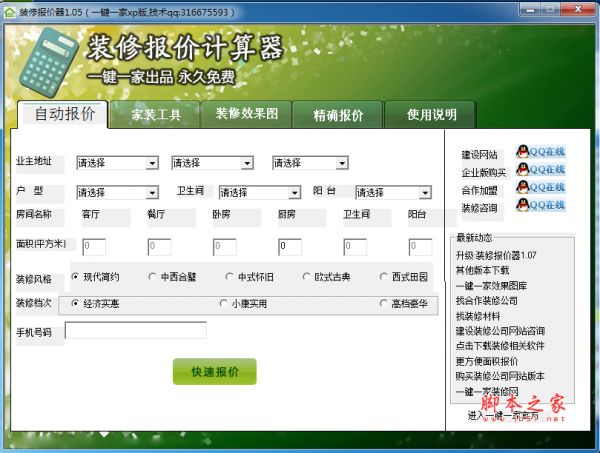Switch to 家装工具 tab
Viewport: 600px width, 453px height.
(156, 115)
